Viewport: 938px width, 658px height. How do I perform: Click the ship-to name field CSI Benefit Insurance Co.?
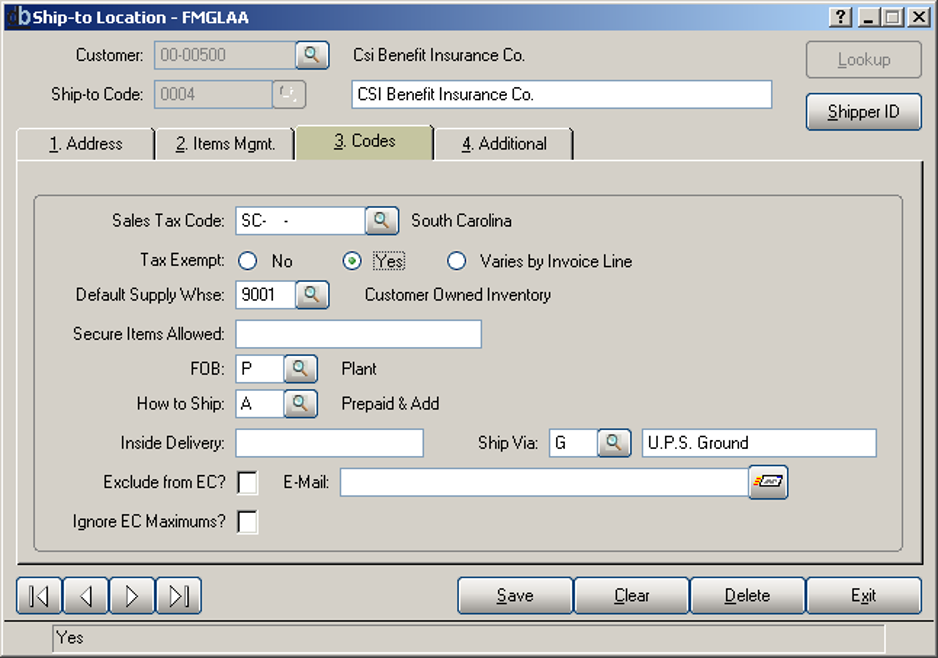(562, 95)
